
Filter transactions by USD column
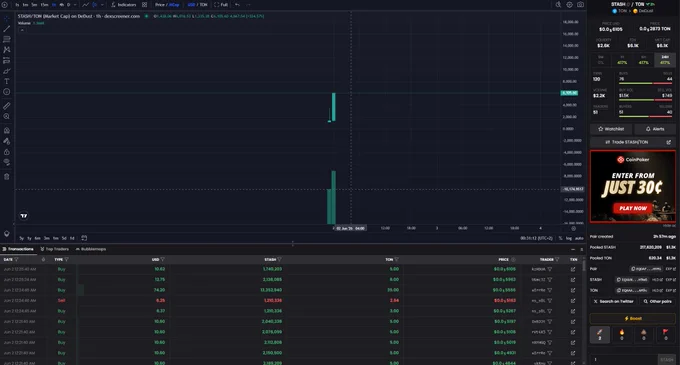point(163,260)
